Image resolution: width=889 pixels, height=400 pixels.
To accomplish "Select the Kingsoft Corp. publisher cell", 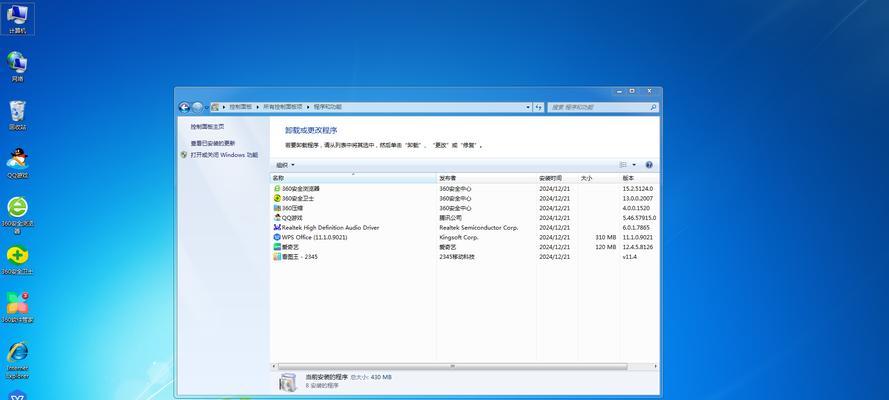I will [x=459, y=237].
